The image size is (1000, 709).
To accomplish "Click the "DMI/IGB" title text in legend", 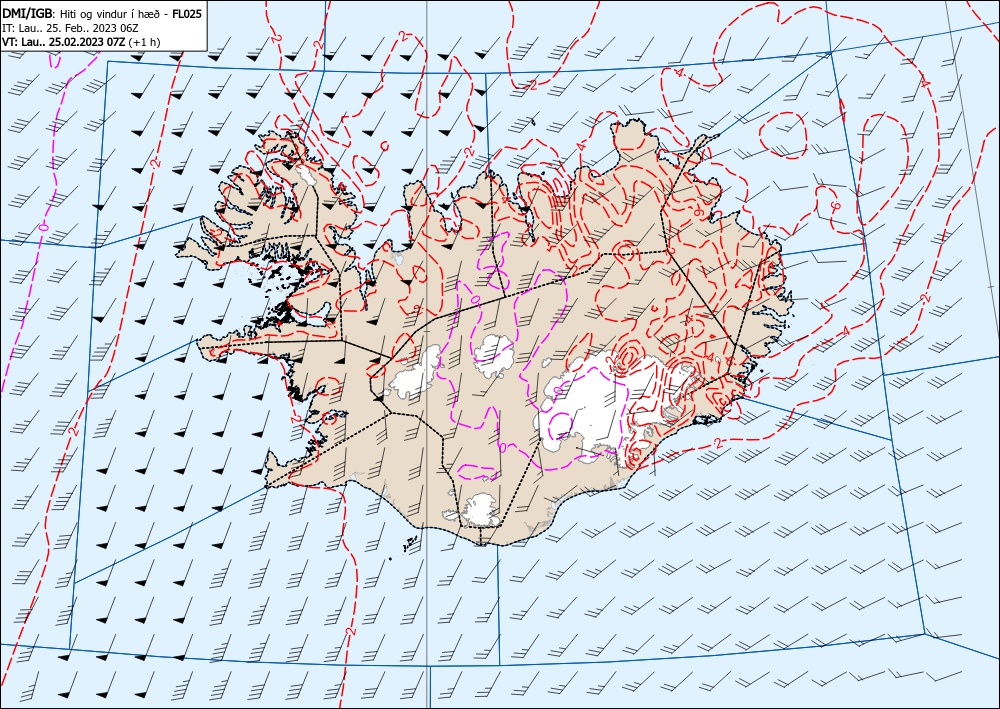I will coord(29,13).
